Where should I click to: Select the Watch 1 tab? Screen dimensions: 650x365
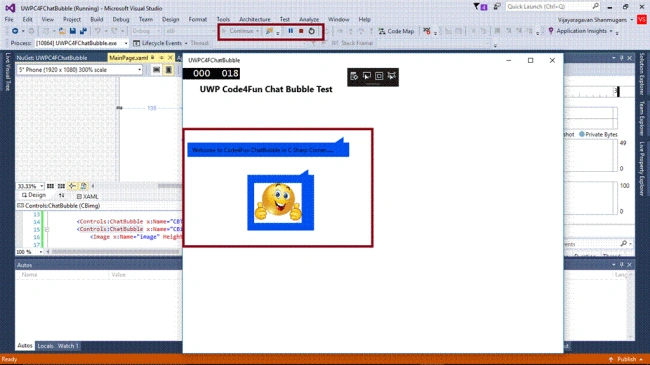coord(68,346)
